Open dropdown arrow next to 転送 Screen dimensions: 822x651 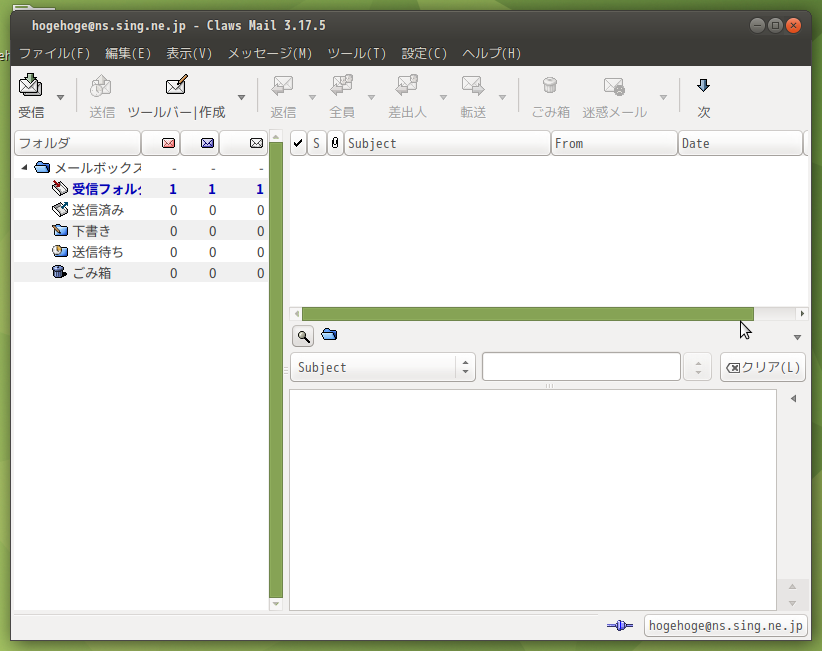(x=502, y=97)
